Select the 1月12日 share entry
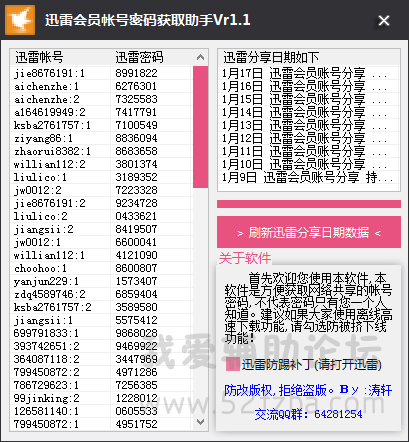The width and height of the screenshot is (409, 442). click(x=309, y=138)
